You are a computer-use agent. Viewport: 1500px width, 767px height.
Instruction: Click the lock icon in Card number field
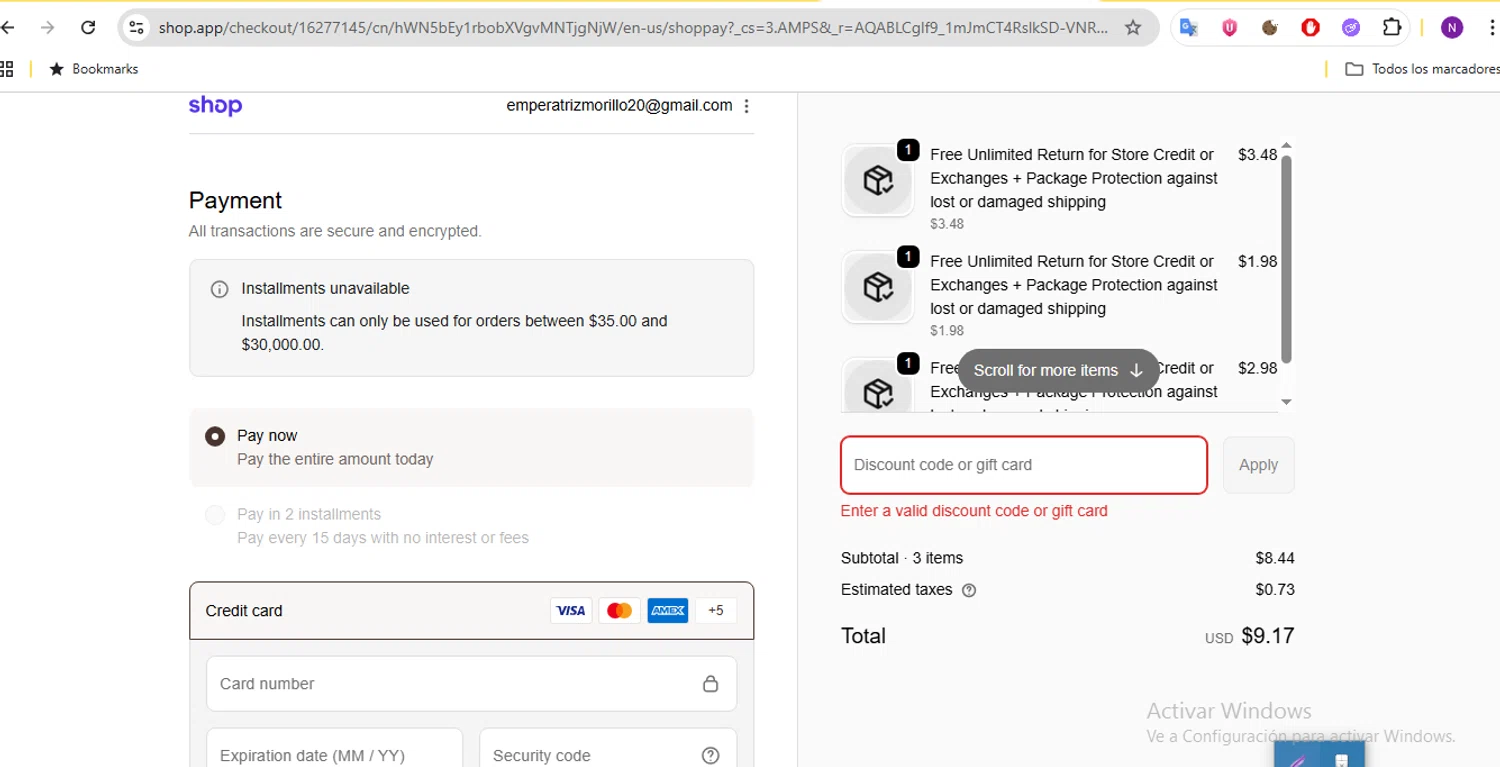pyautogui.click(x=710, y=684)
